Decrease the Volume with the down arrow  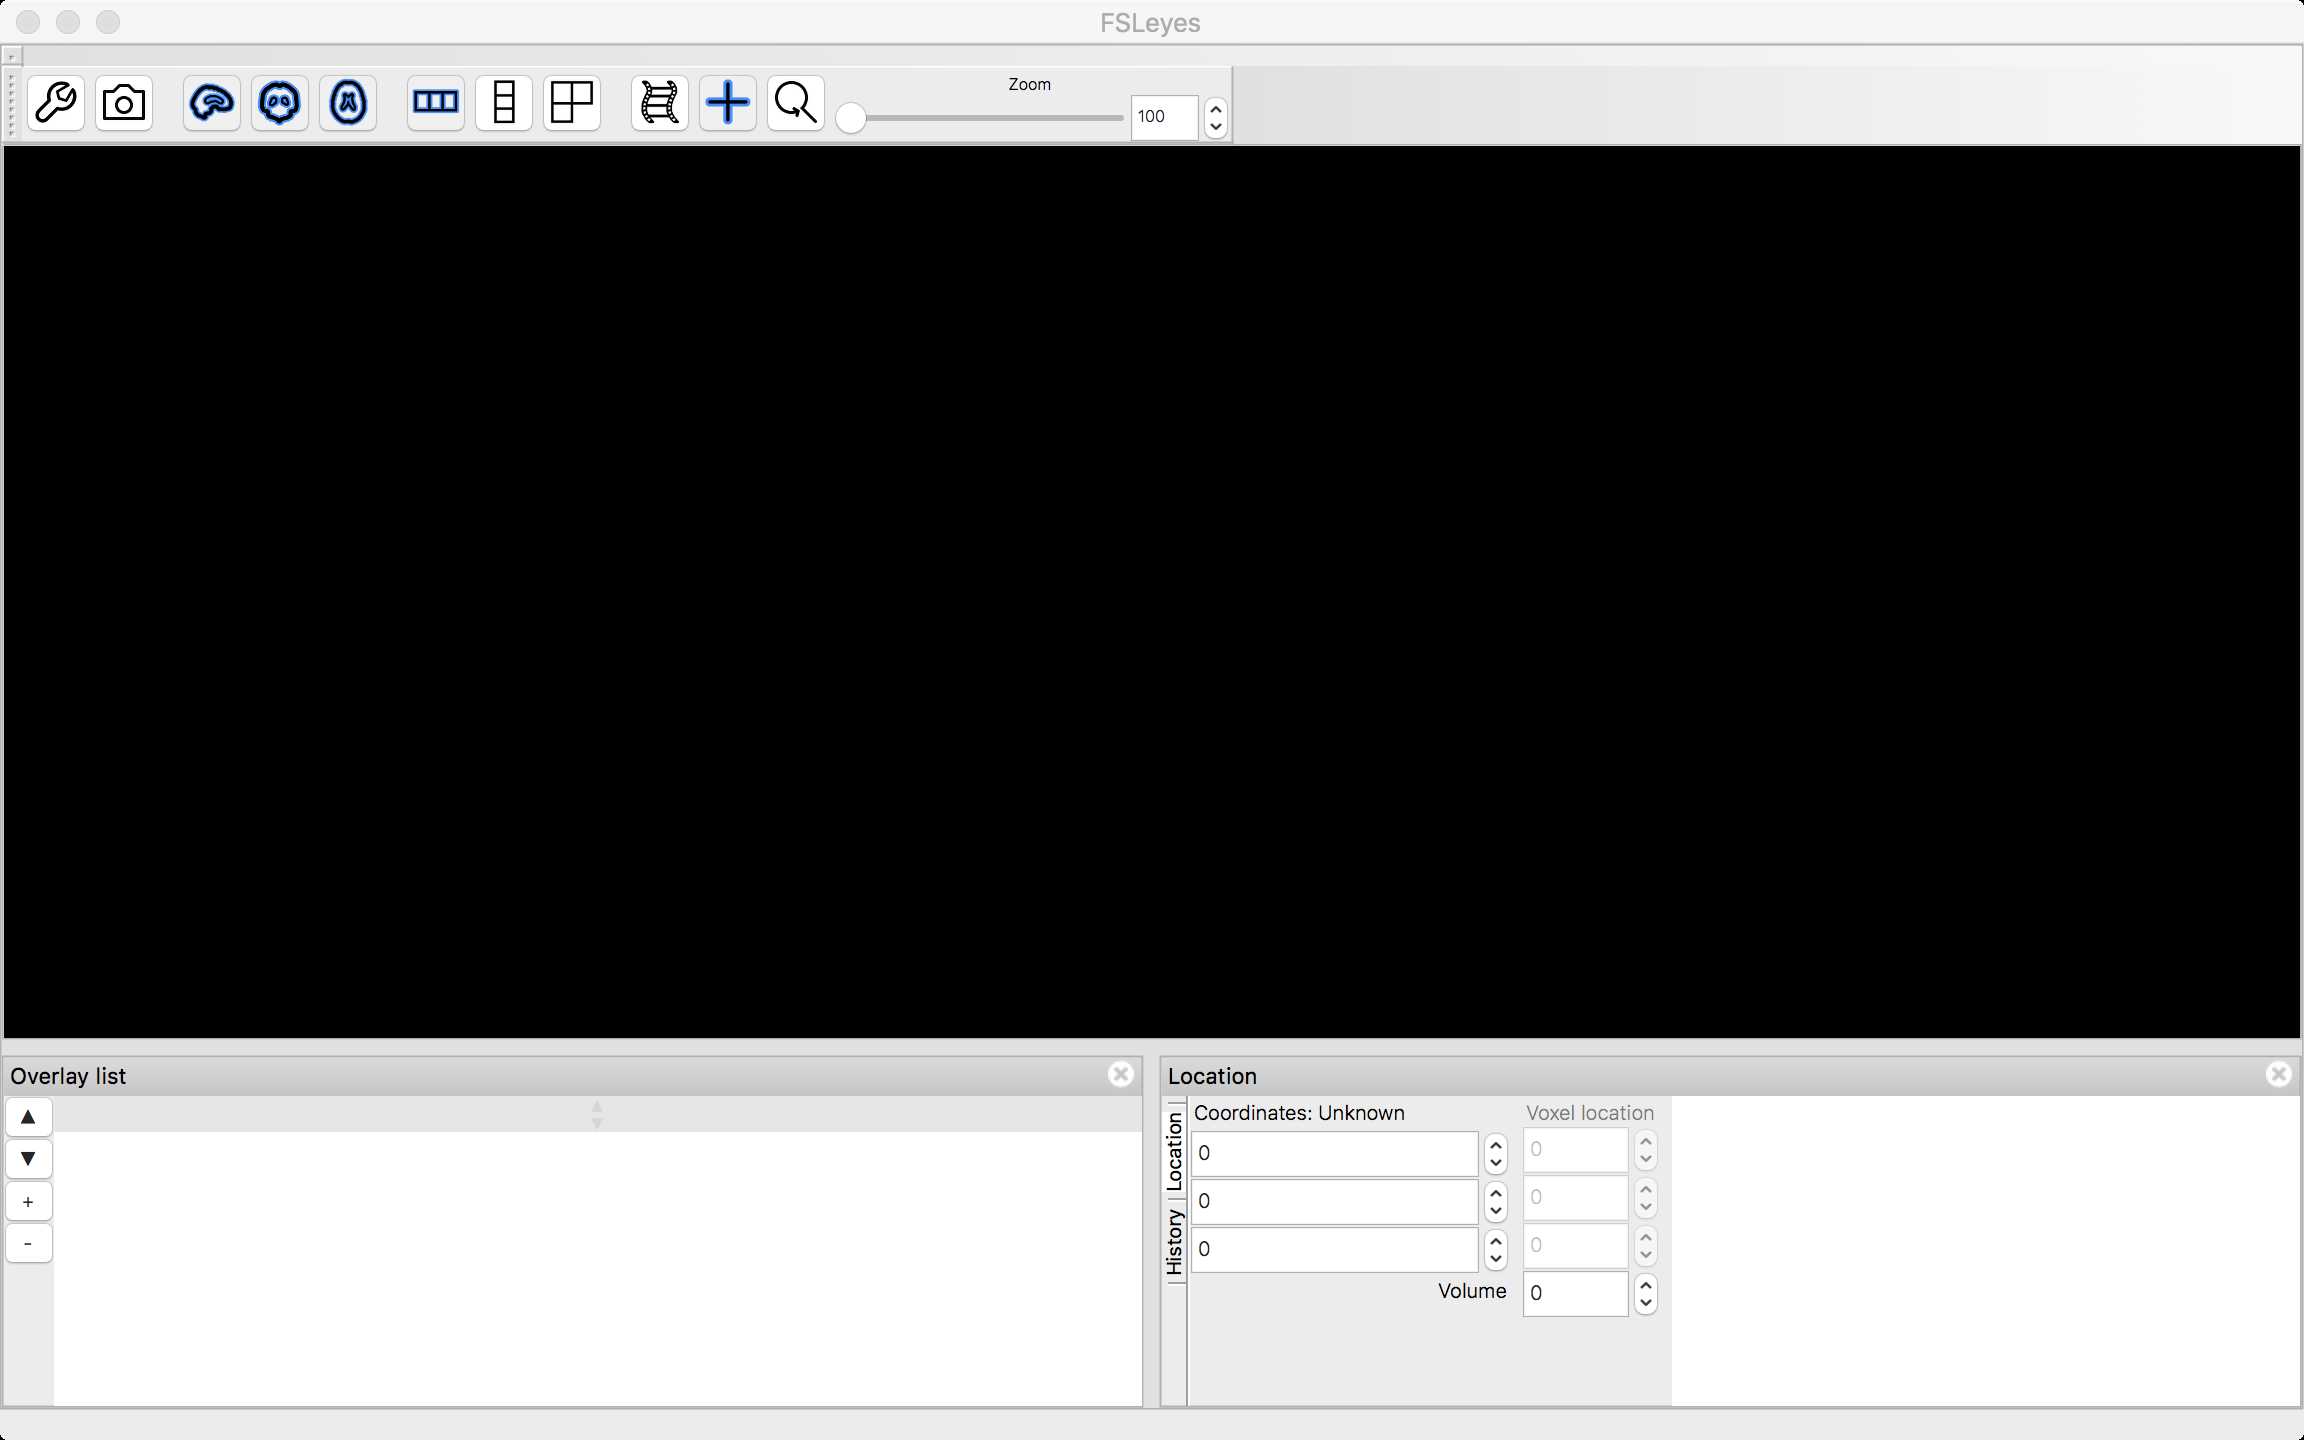point(1646,1303)
